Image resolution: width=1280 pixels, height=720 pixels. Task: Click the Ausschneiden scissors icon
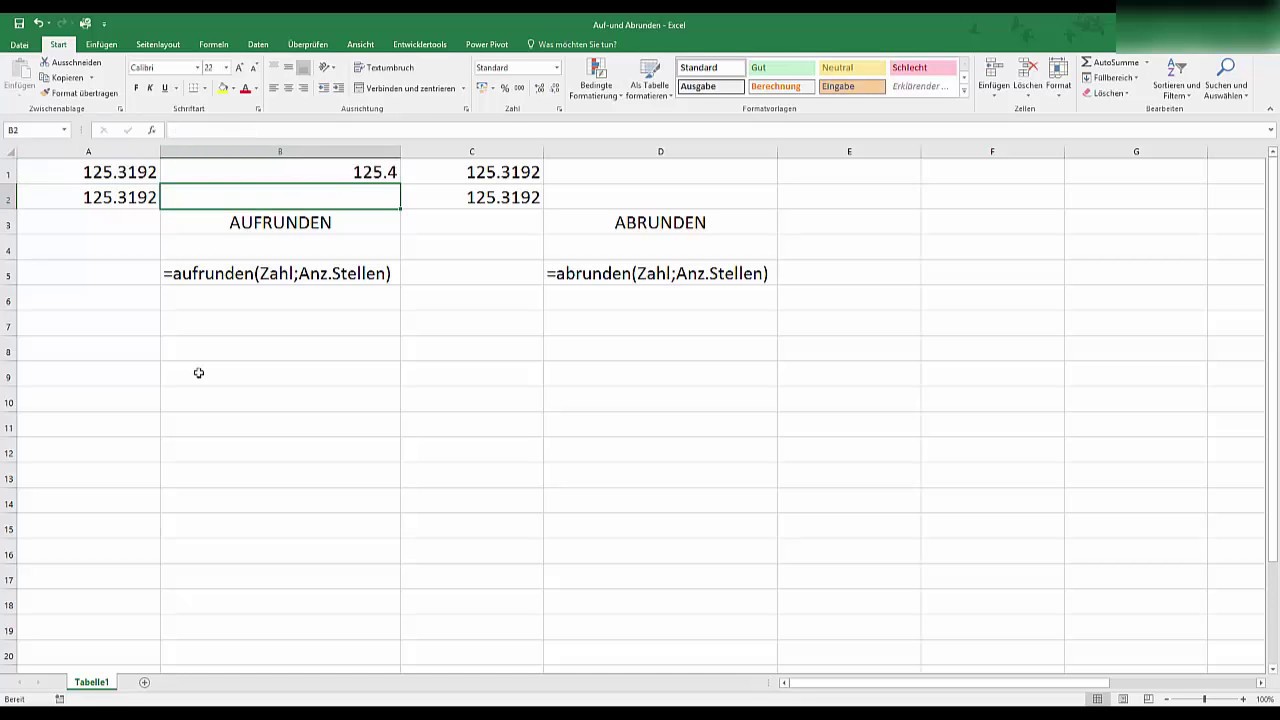(x=45, y=62)
